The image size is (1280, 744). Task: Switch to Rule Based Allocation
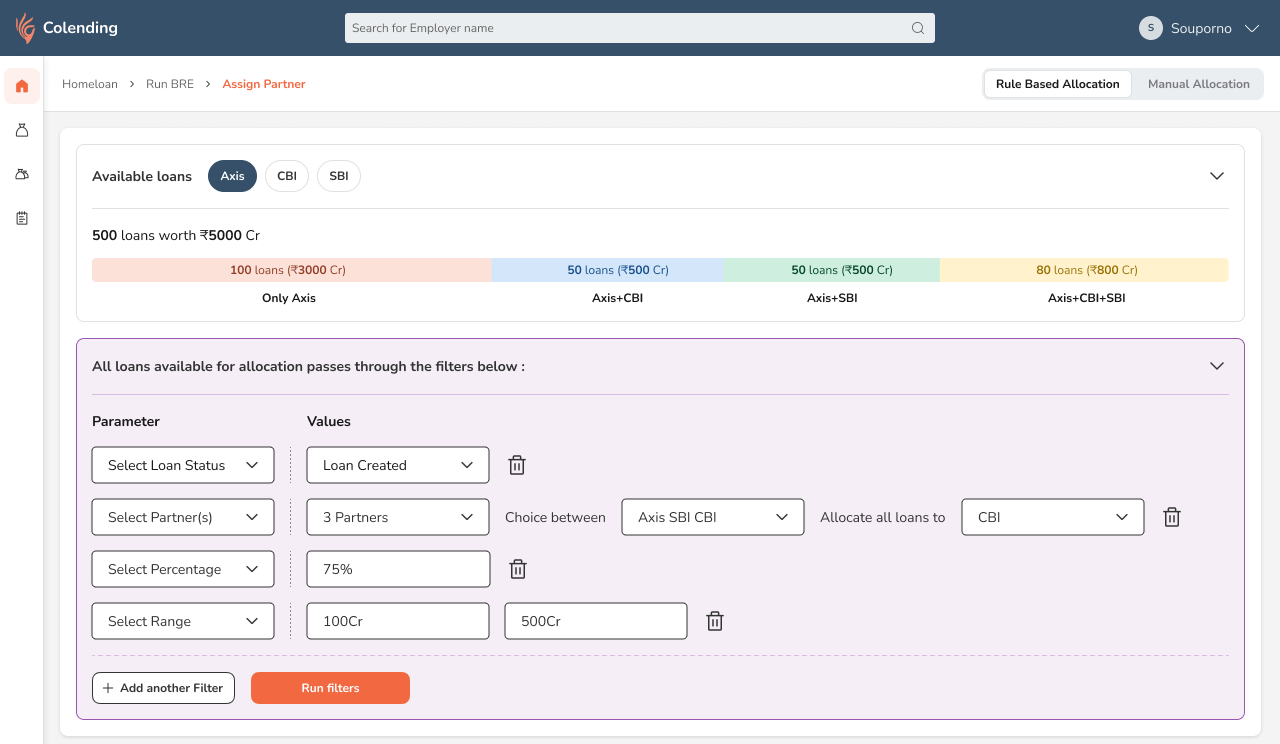pos(1058,84)
